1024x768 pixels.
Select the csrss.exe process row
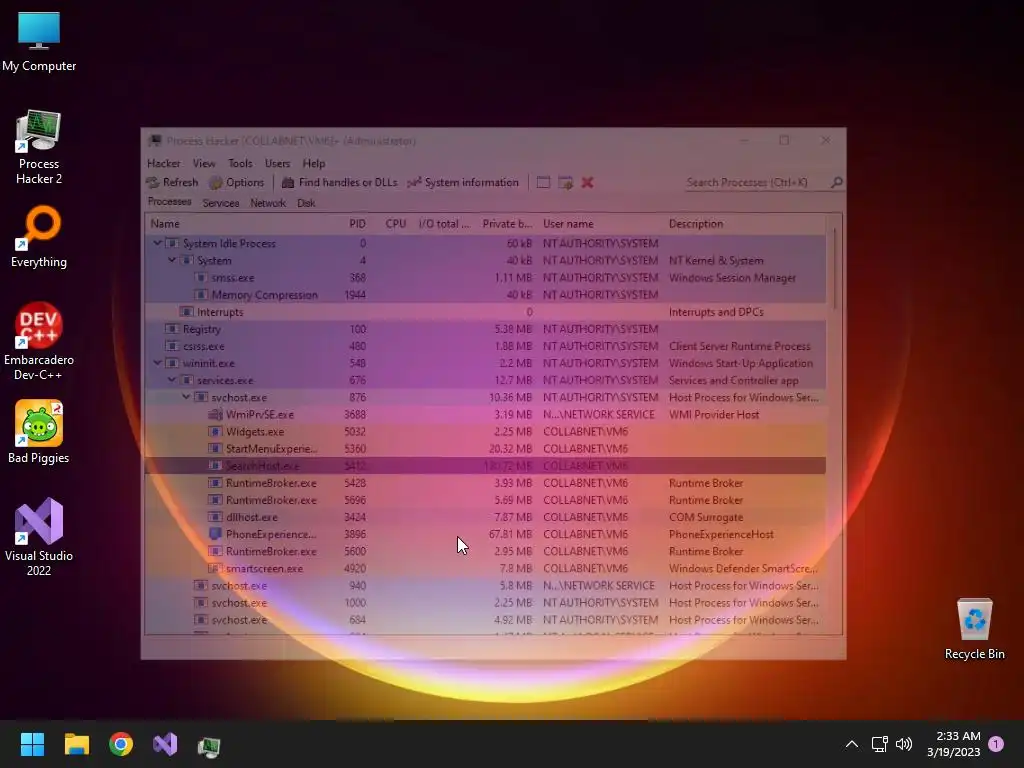(485, 346)
